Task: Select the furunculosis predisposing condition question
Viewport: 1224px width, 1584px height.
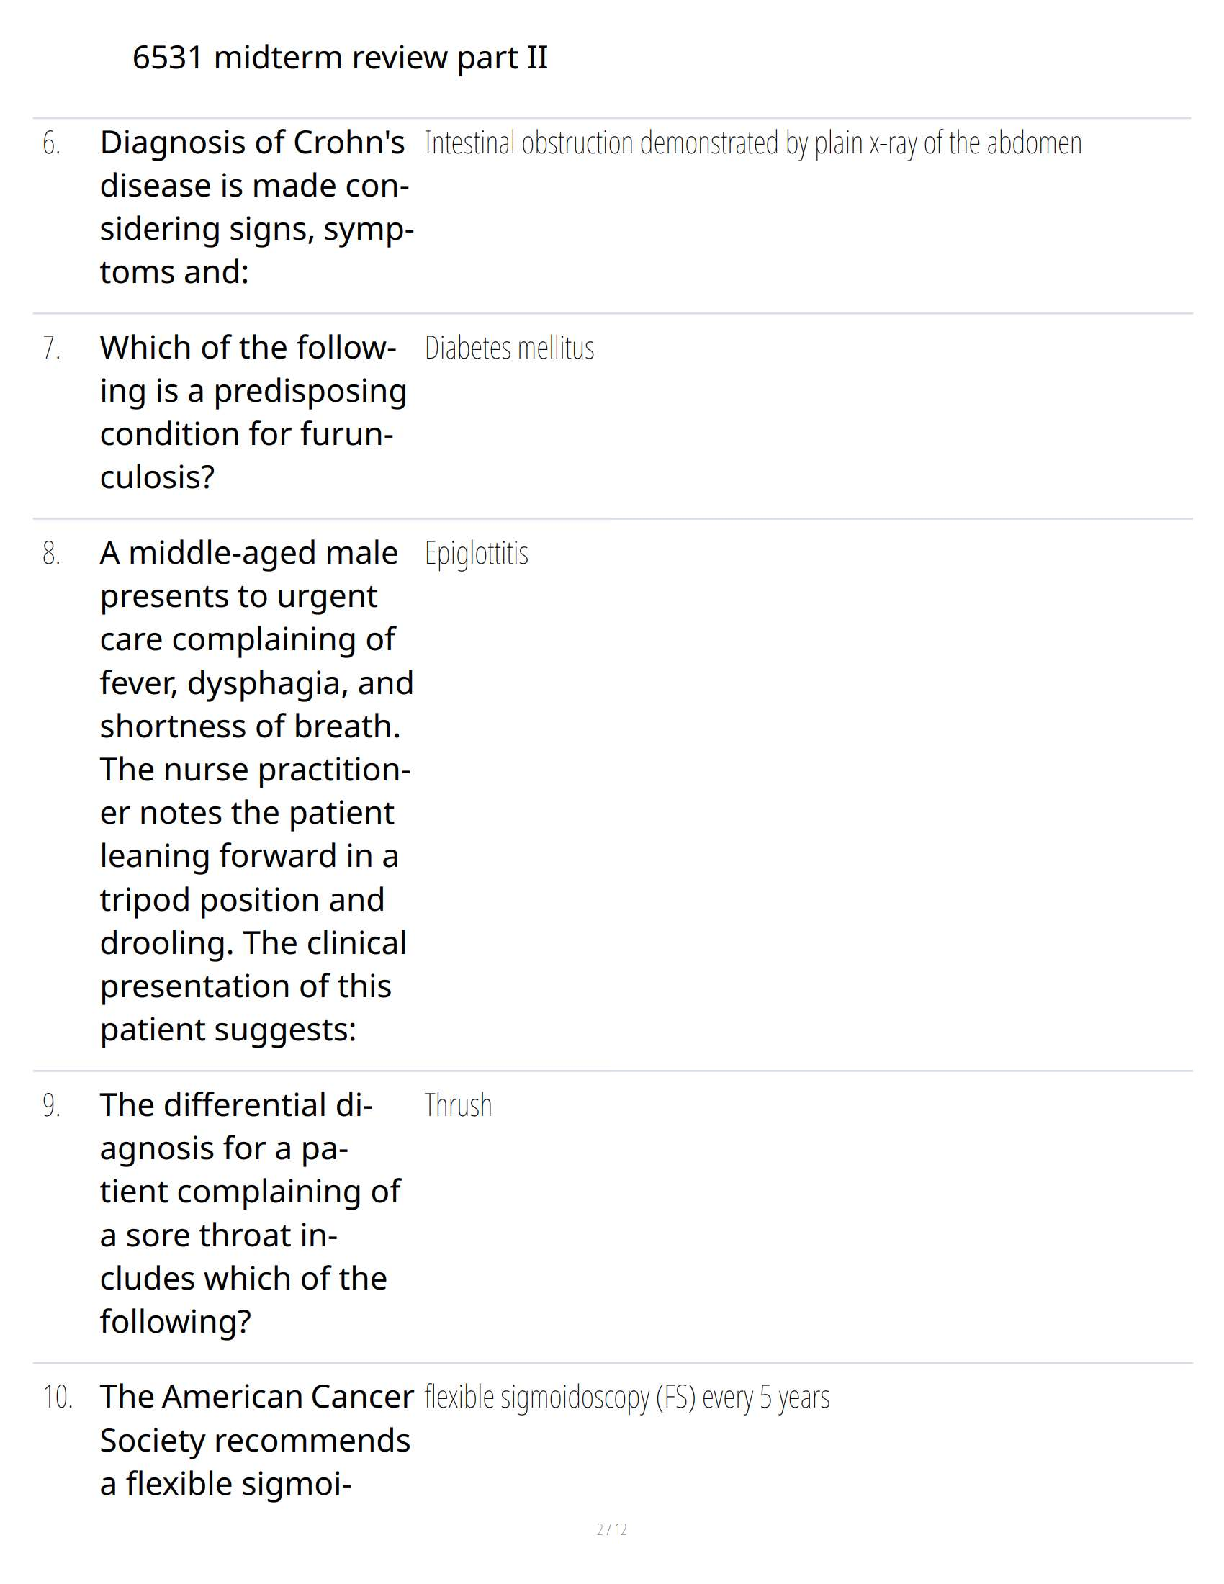Action: [x=252, y=412]
